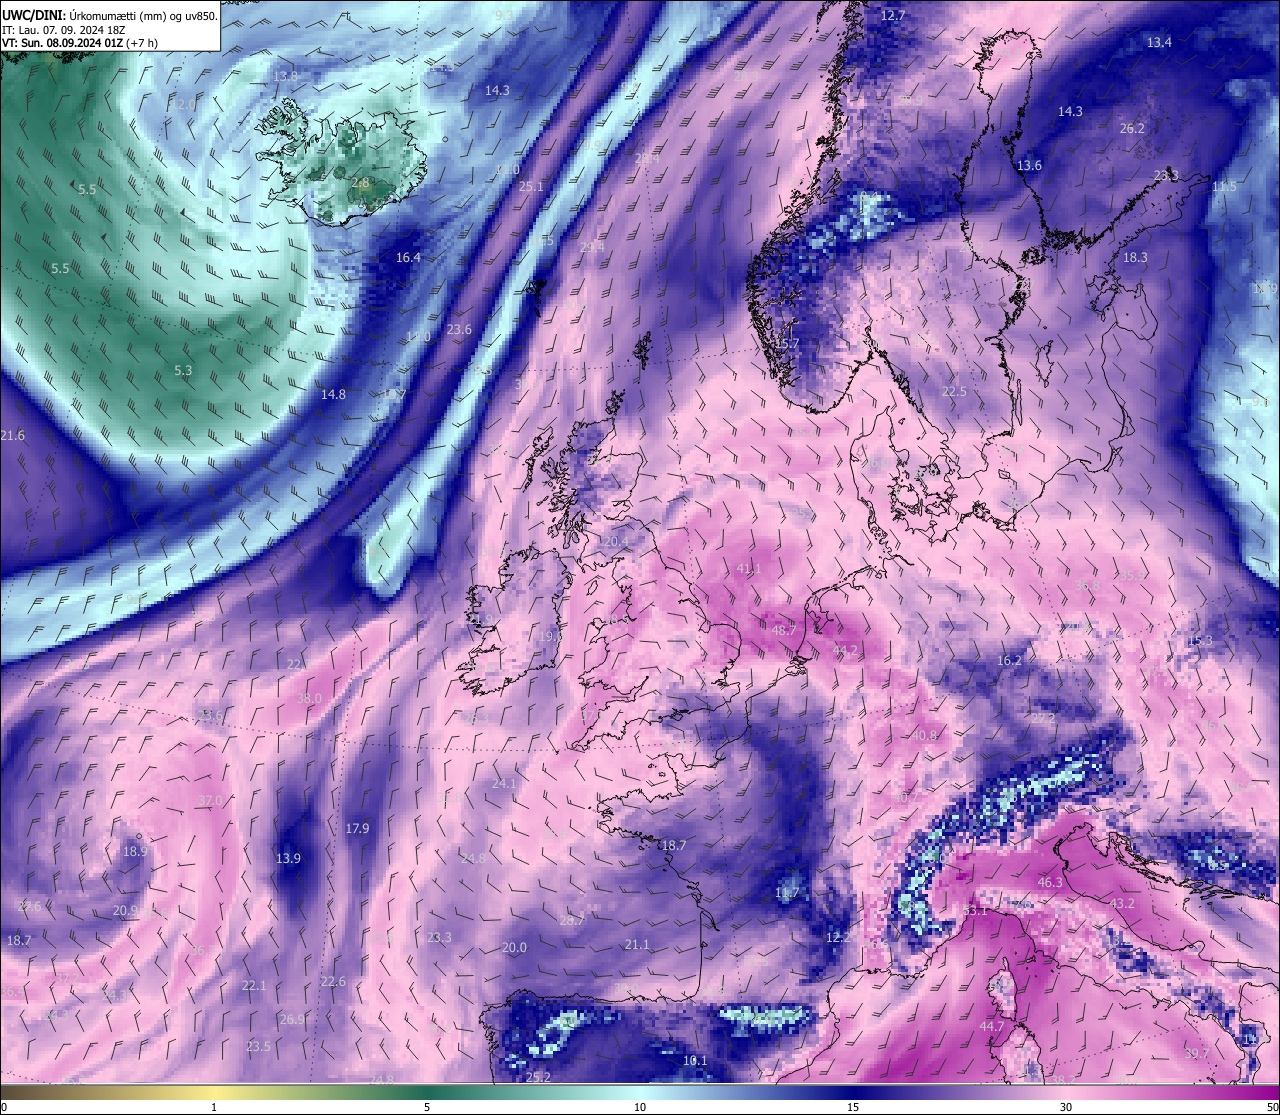Click the 10.1 value over northern Spain
Screen dimensions: 1280x1115
[x=695, y=1061]
